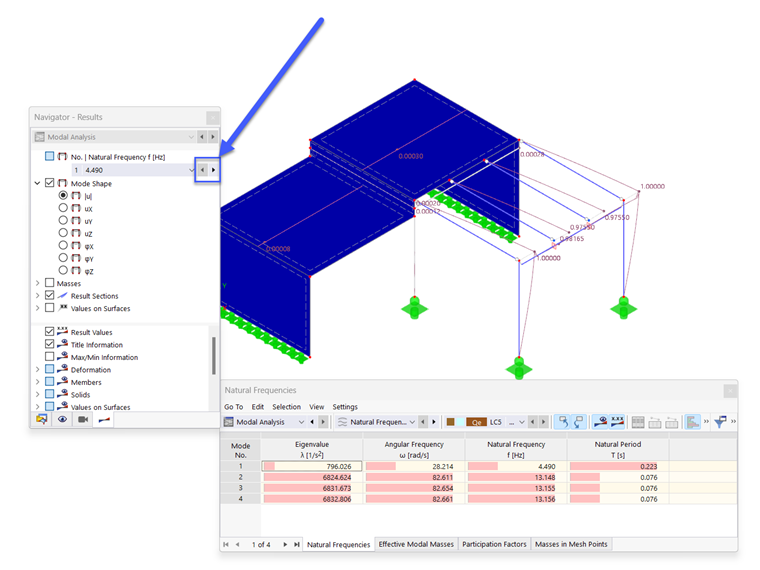Click the x.xx result values icon in table toolbar
This screenshot has width=760, height=570.
point(618,422)
